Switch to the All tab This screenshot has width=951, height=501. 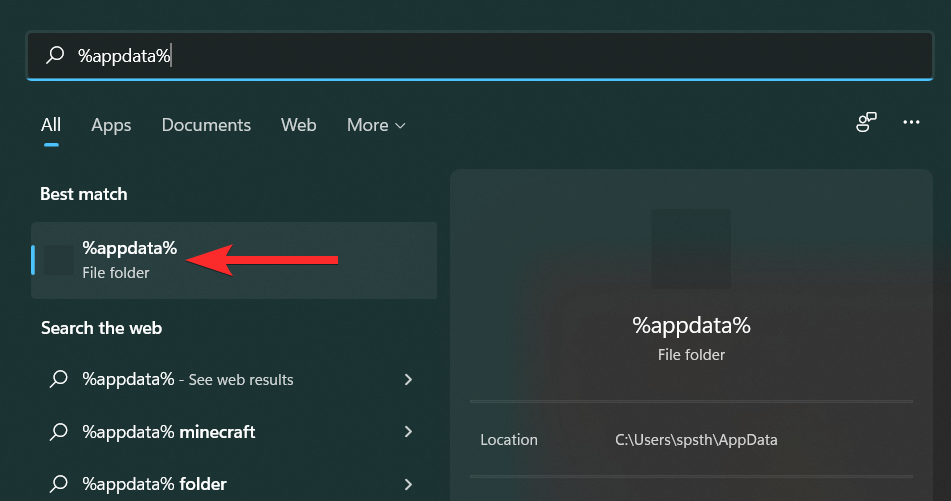tap(51, 125)
